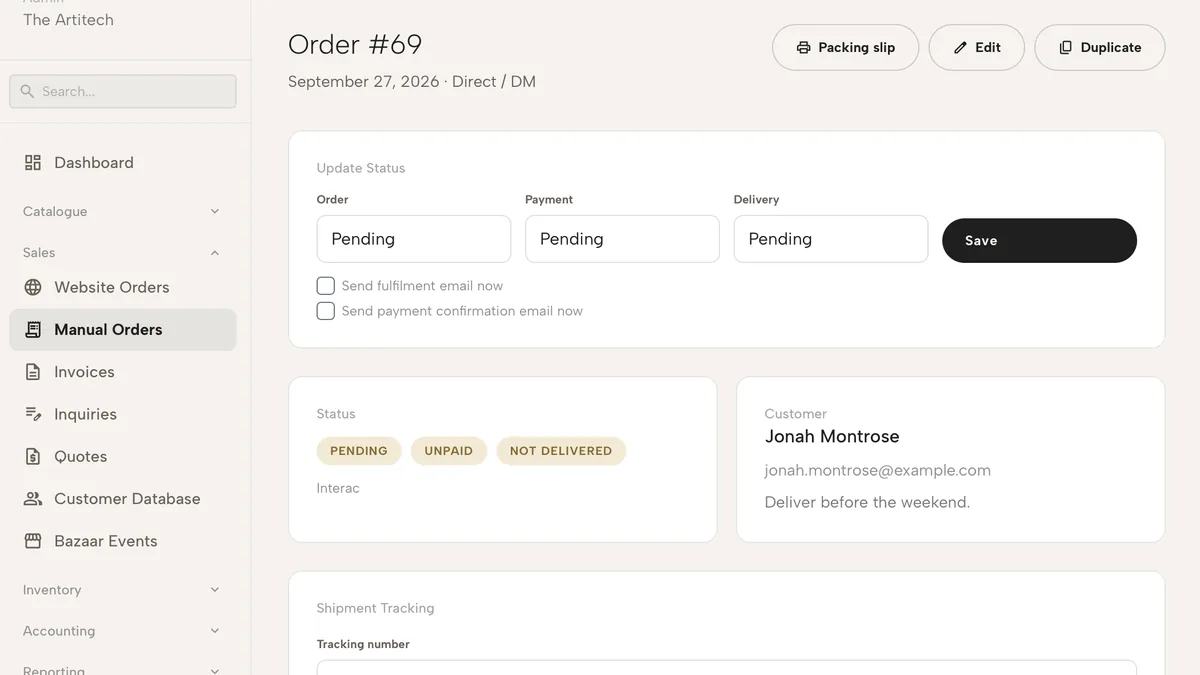Viewport: 1200px width, 675px height.
Task: Open the Quotes page
Action: (x=123, y=457)
